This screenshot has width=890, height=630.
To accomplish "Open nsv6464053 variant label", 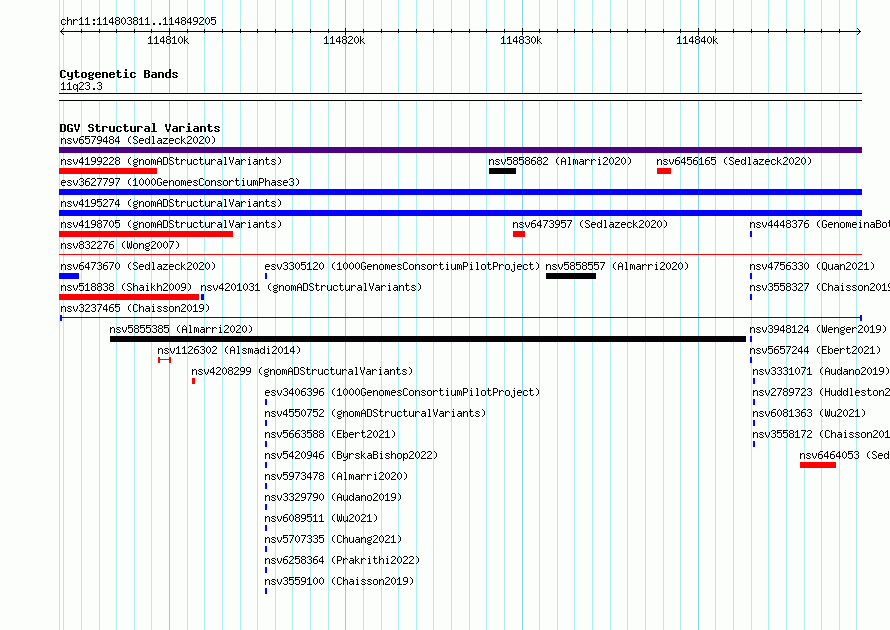I will [845, 455].
